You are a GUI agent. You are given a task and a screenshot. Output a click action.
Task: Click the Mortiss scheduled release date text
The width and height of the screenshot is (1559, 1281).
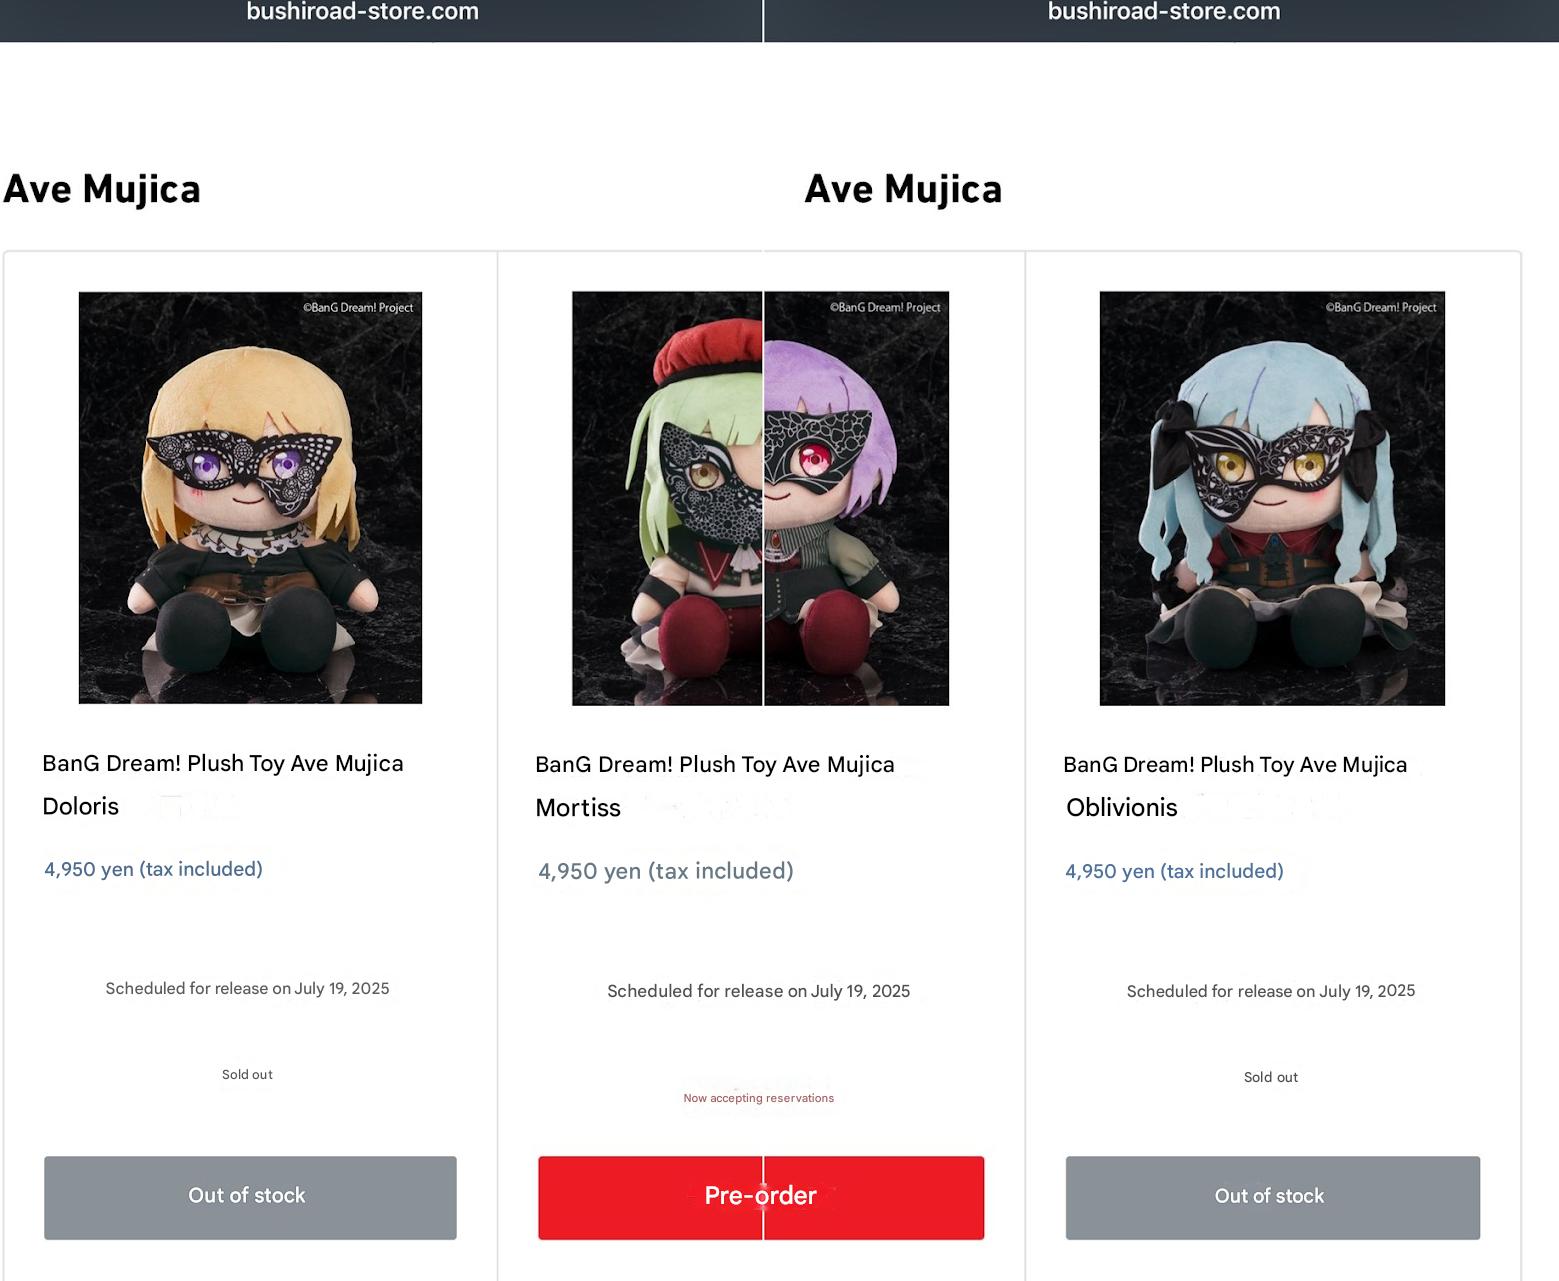coord(758,991)
